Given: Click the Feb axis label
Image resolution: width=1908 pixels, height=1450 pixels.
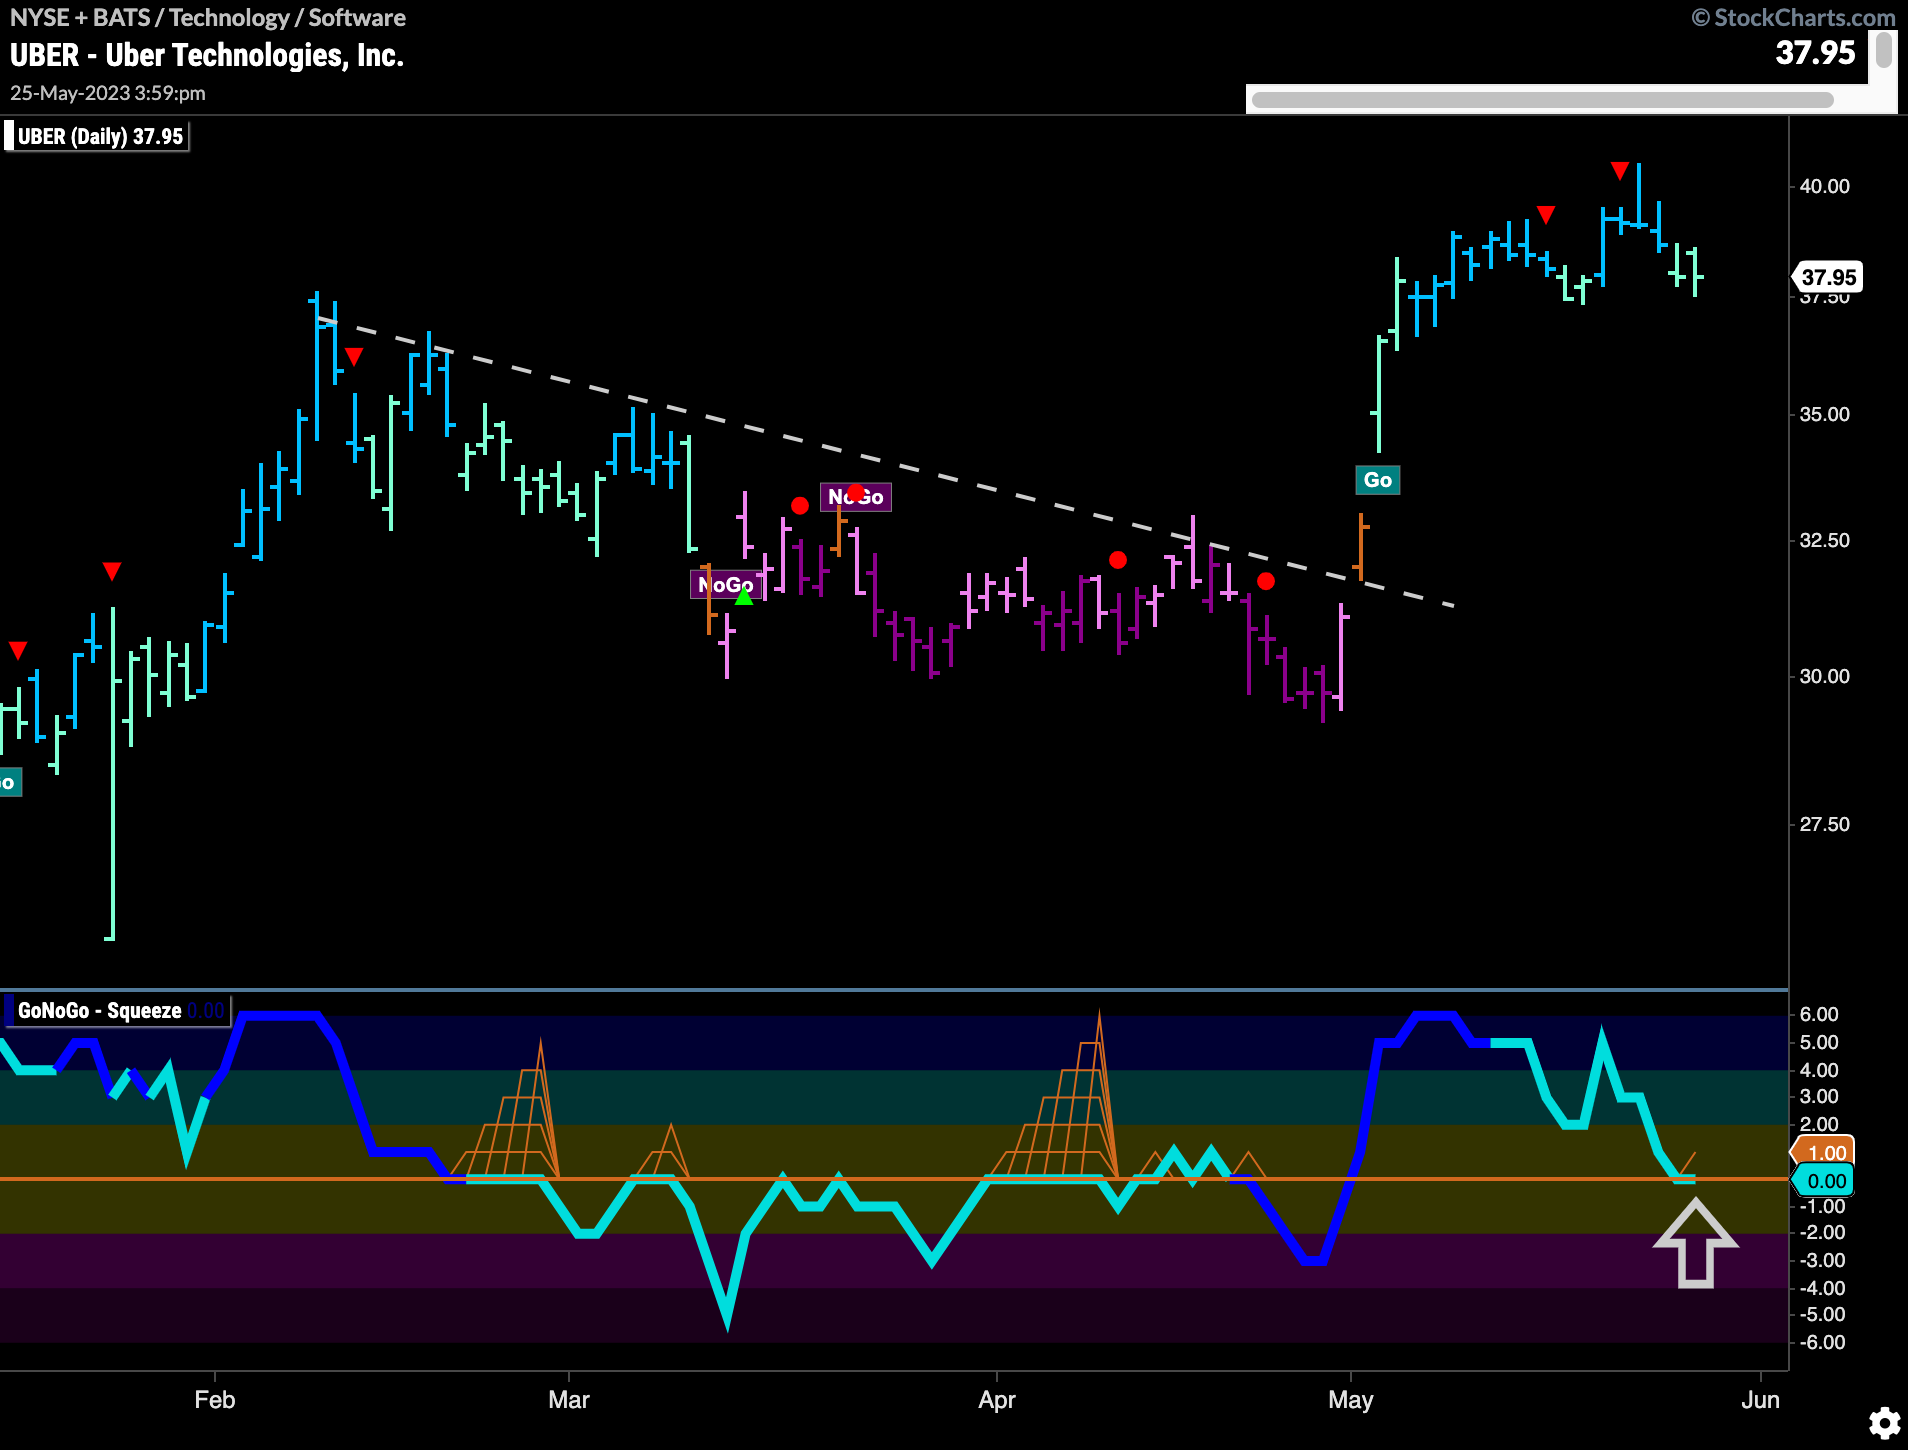Looking at the screenshot, I should click(215, 1399).
